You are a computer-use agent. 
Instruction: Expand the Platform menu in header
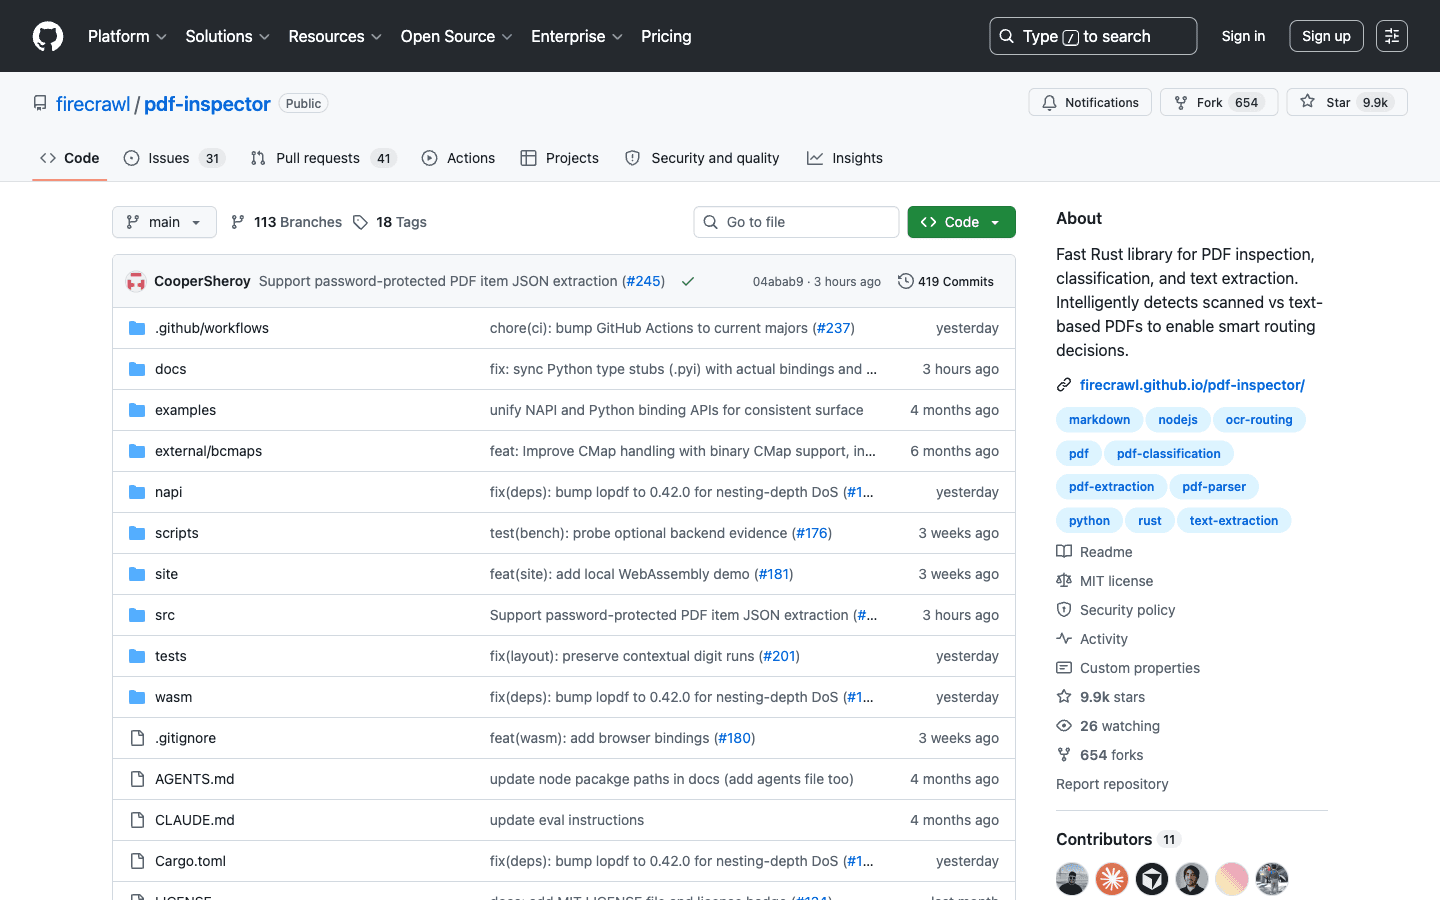(x=127, y=36)
